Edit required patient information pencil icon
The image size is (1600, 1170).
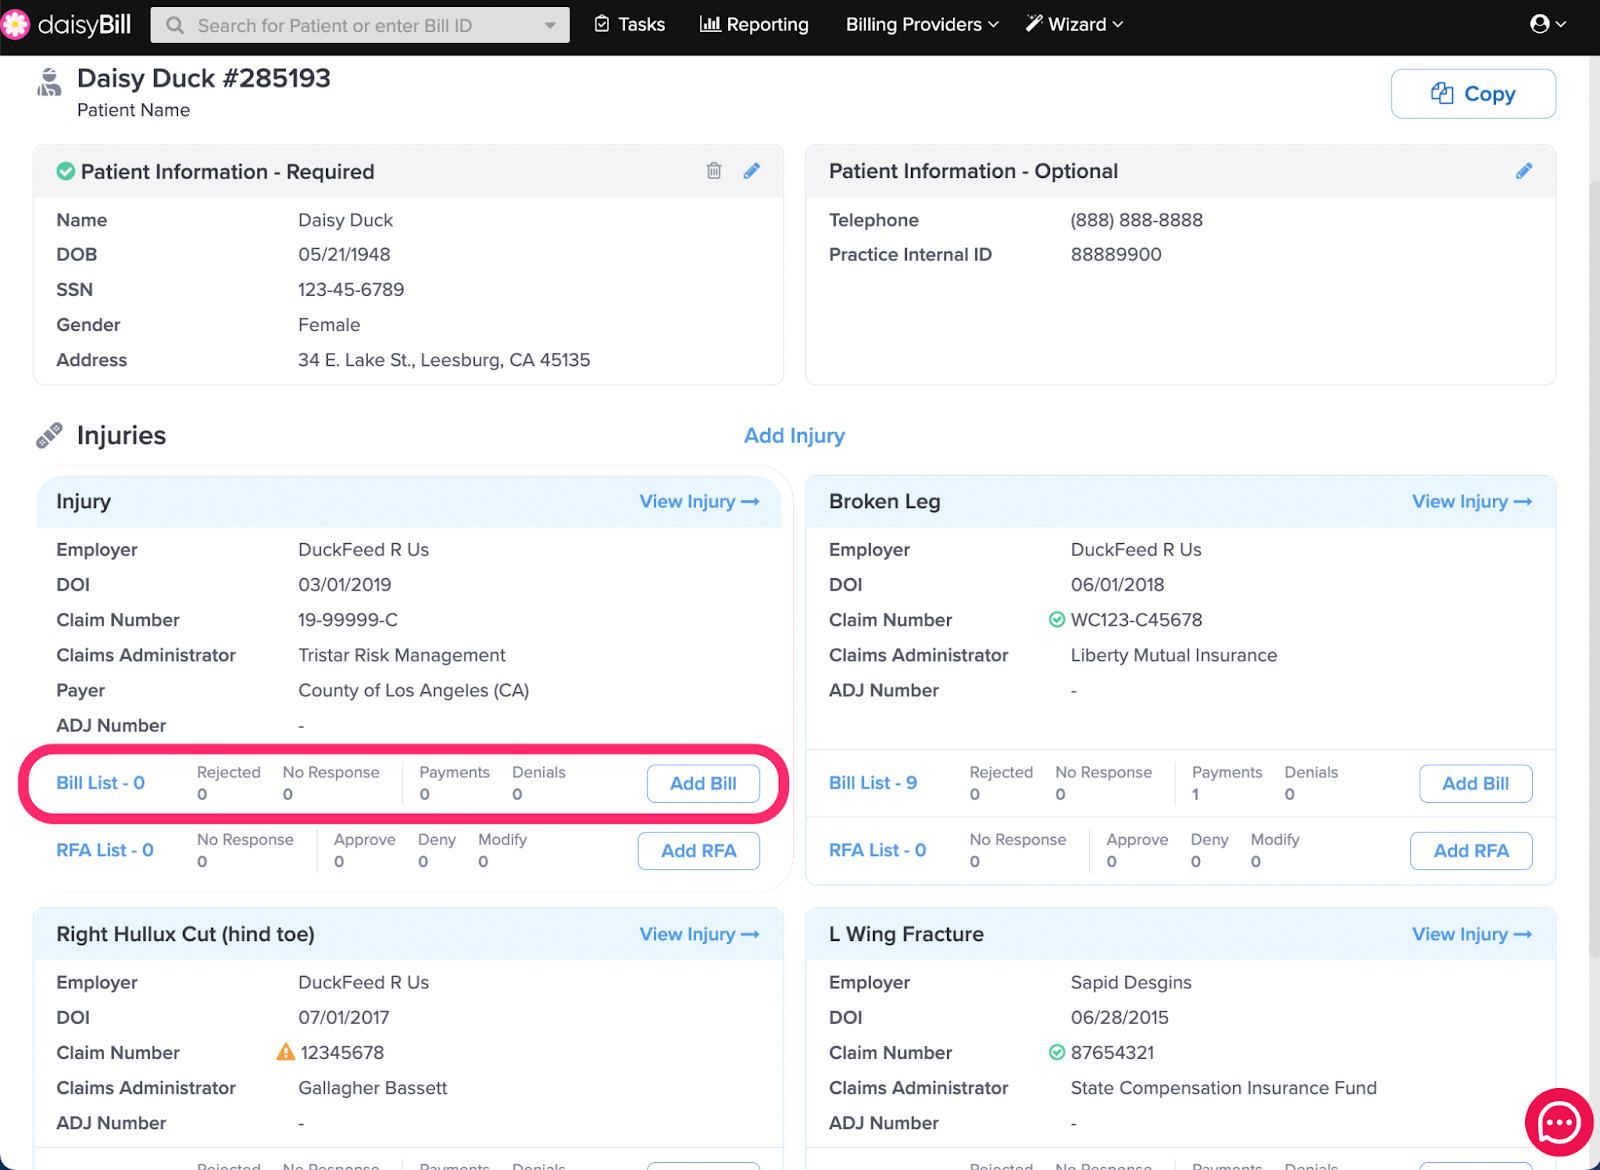752,171
